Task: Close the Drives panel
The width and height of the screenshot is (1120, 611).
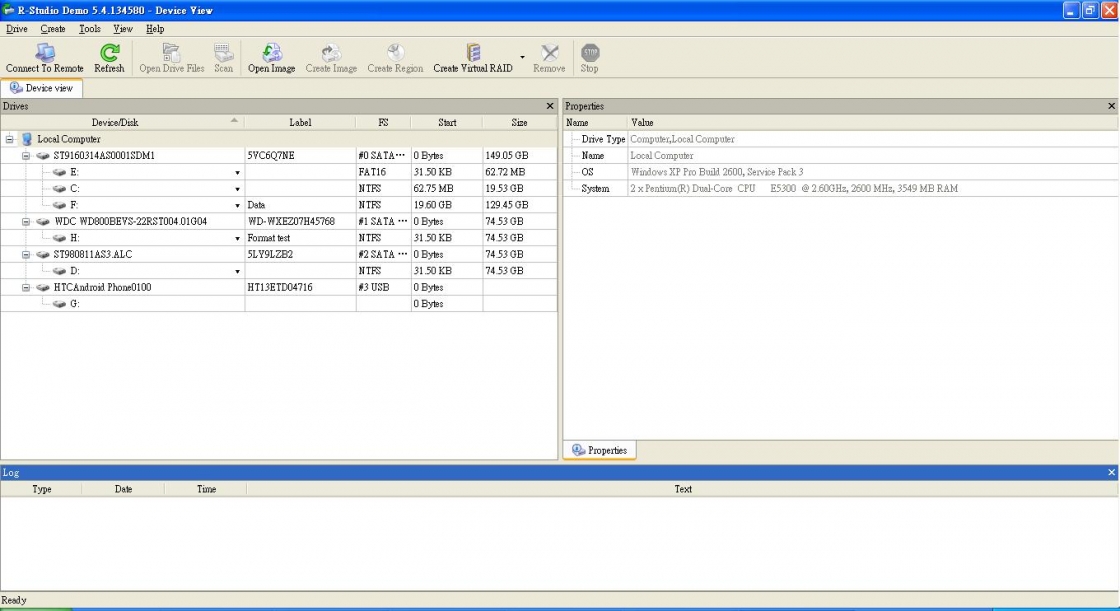Action: [x=550, y=106]
